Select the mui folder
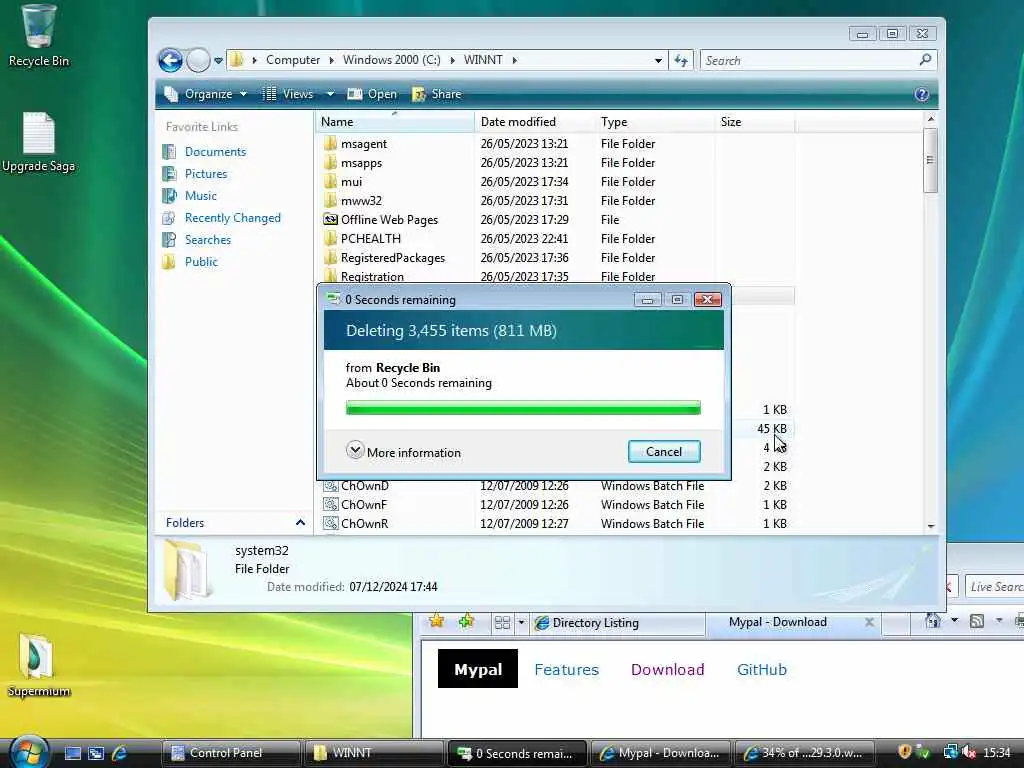This screenshot has width=1024, height=768. (x=351, y=182)
